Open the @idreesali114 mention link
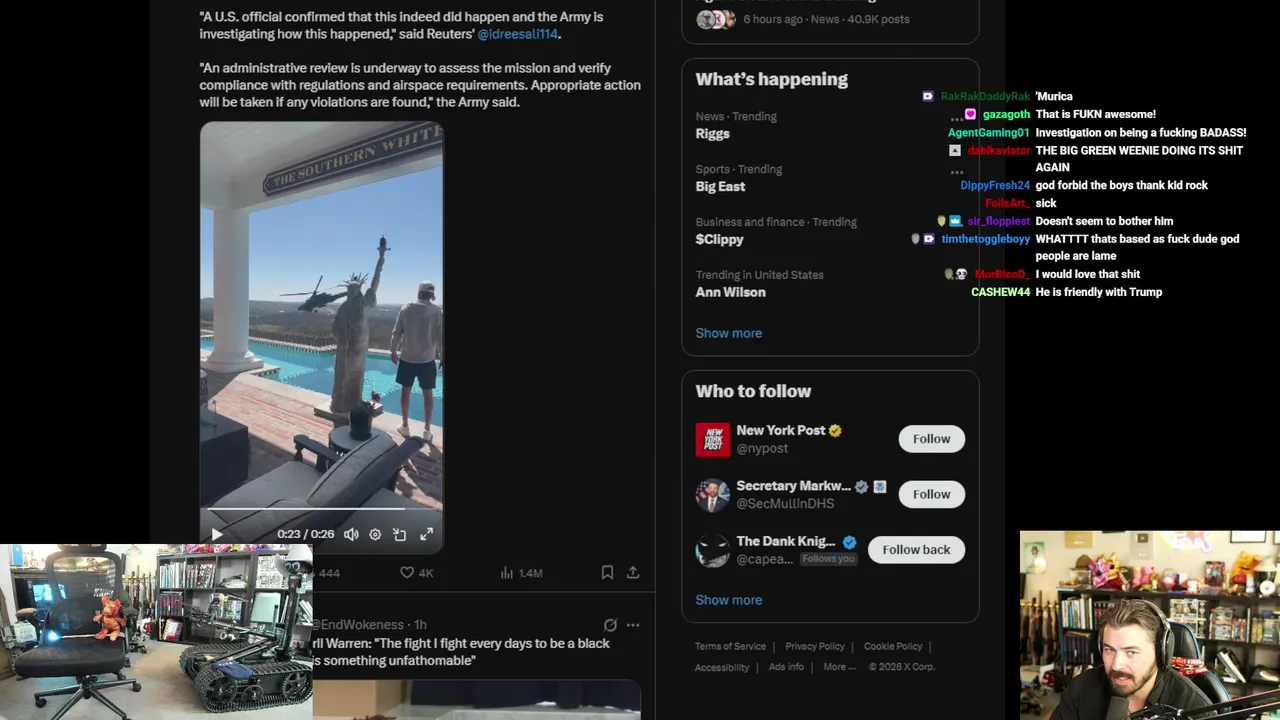The image size is (1280, 720). 518,34
